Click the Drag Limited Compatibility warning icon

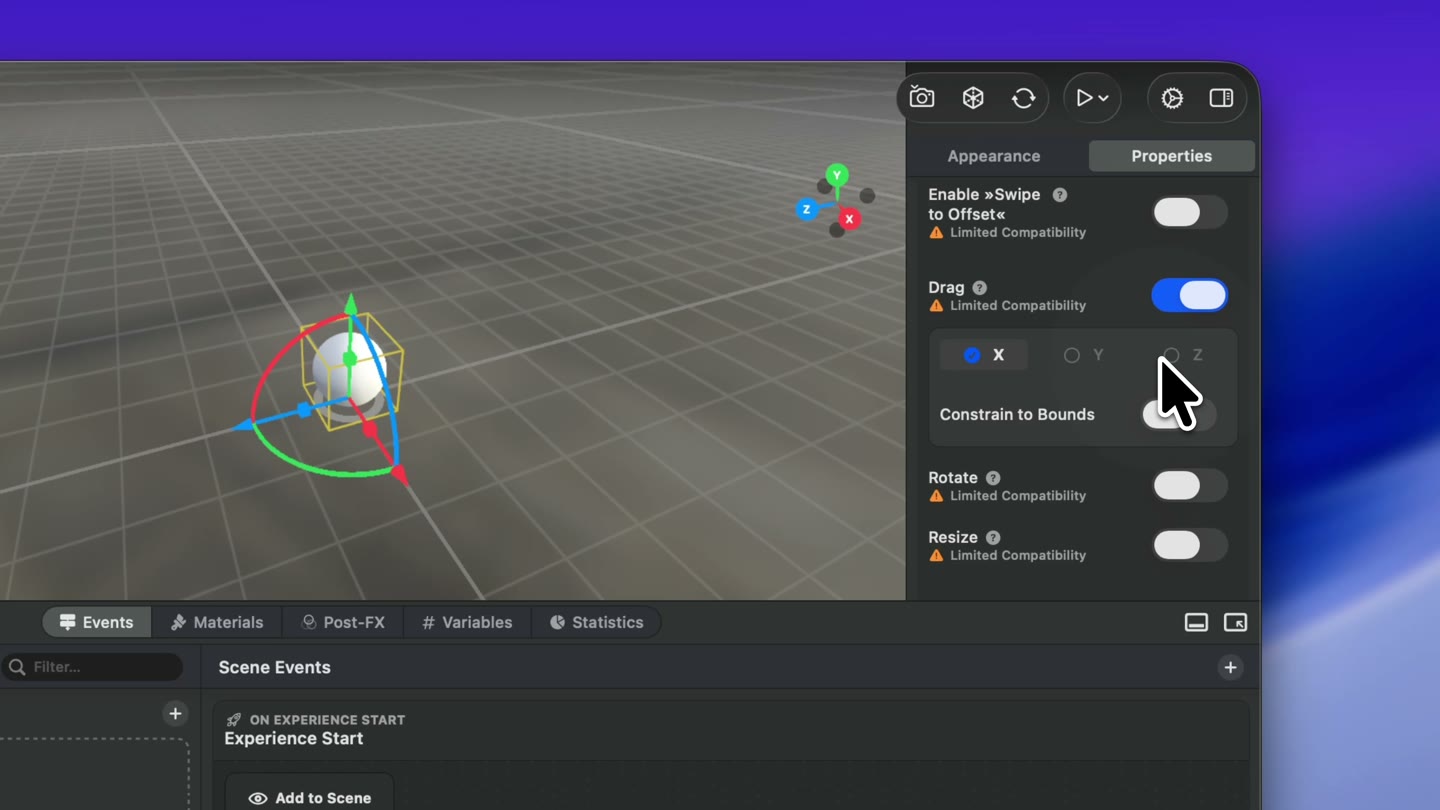[936, 306]
